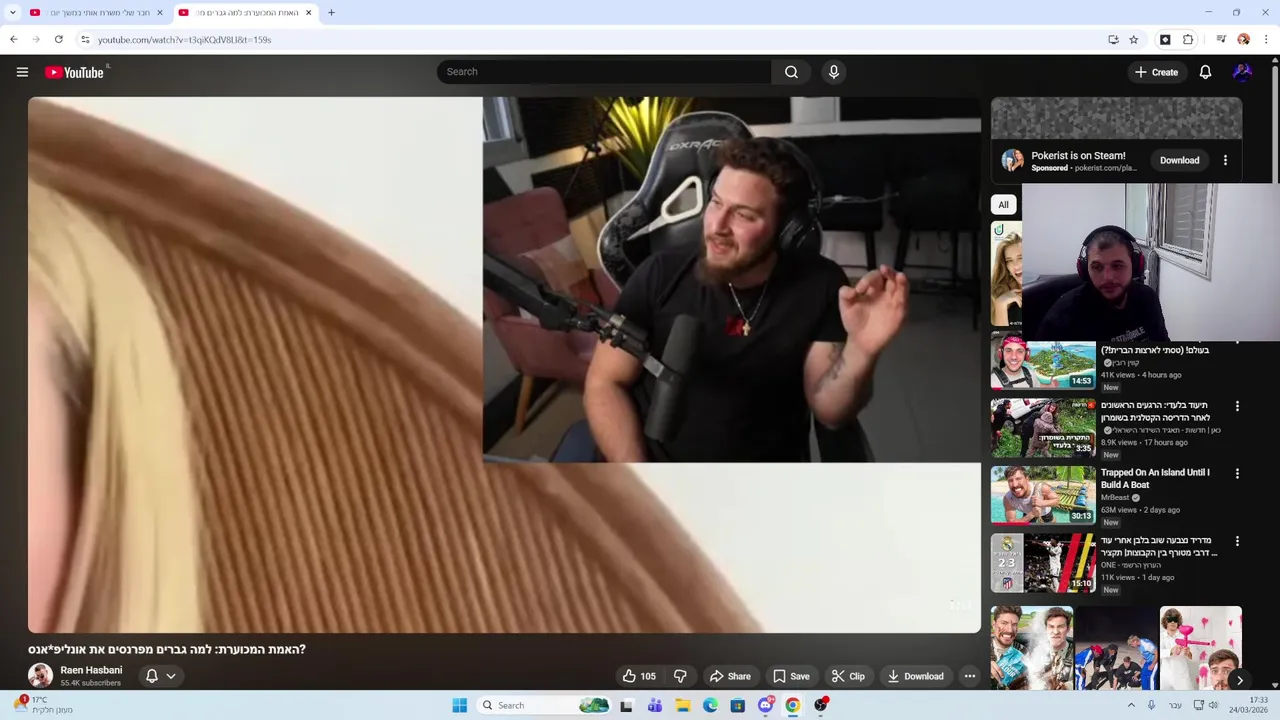This screenshot has height=720, width=1280.
Task: Close the first browser tab
Action: pyautogui.click(x=159, y=13)
